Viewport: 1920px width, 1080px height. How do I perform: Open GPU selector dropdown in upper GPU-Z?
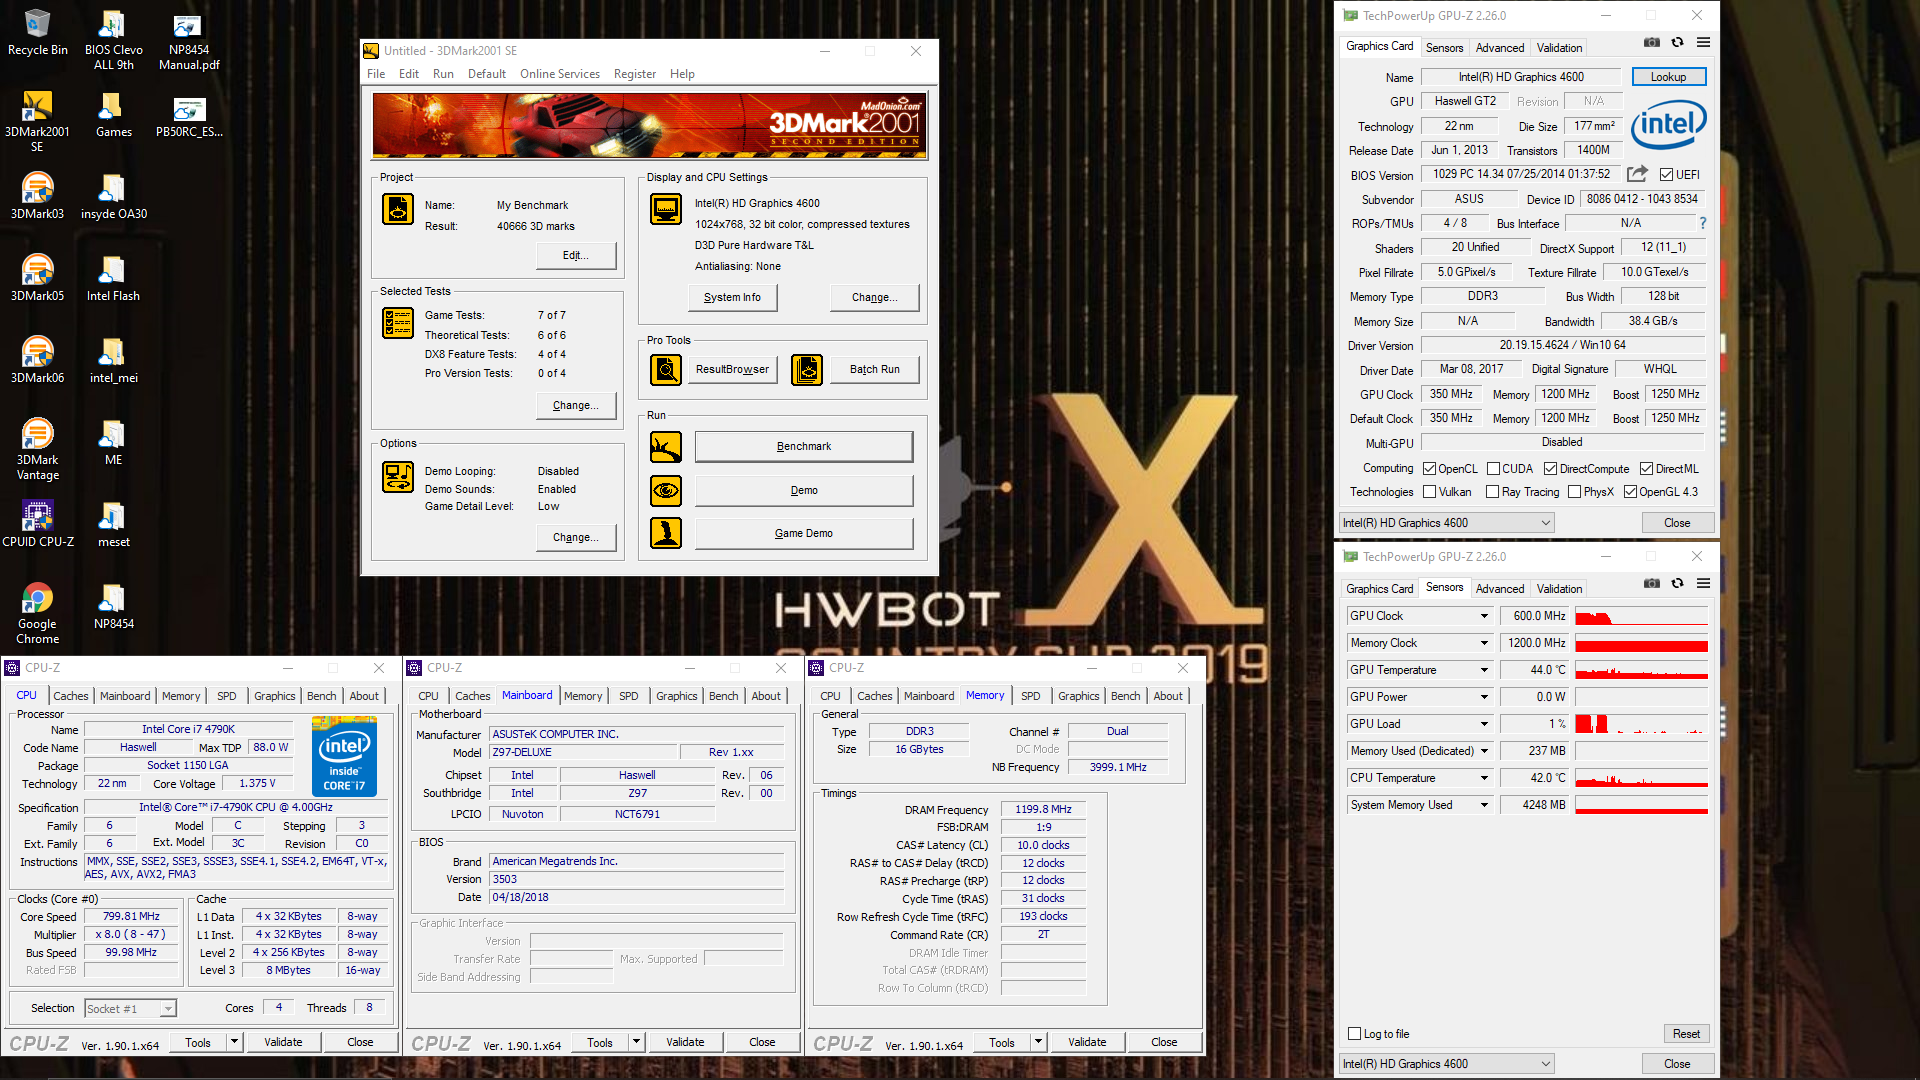pyautogui.click(x=1446, y=523)
